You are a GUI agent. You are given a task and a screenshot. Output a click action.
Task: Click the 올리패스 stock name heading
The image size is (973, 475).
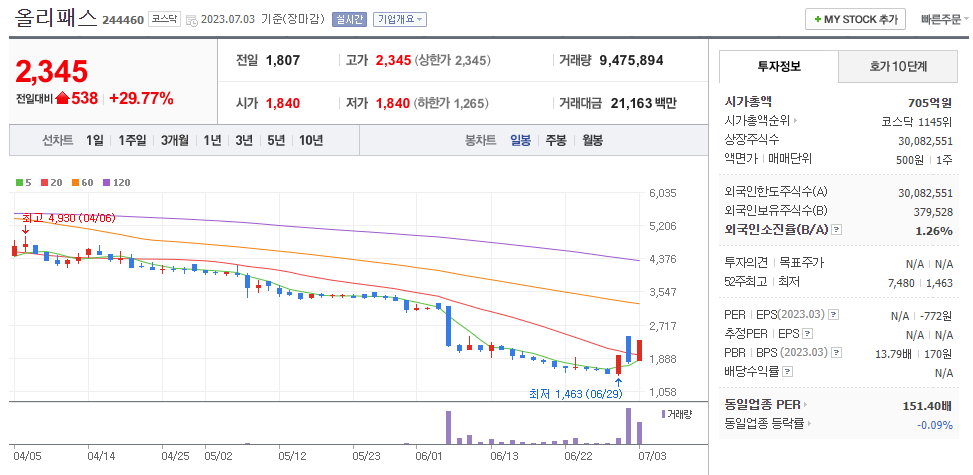(56, 17)
